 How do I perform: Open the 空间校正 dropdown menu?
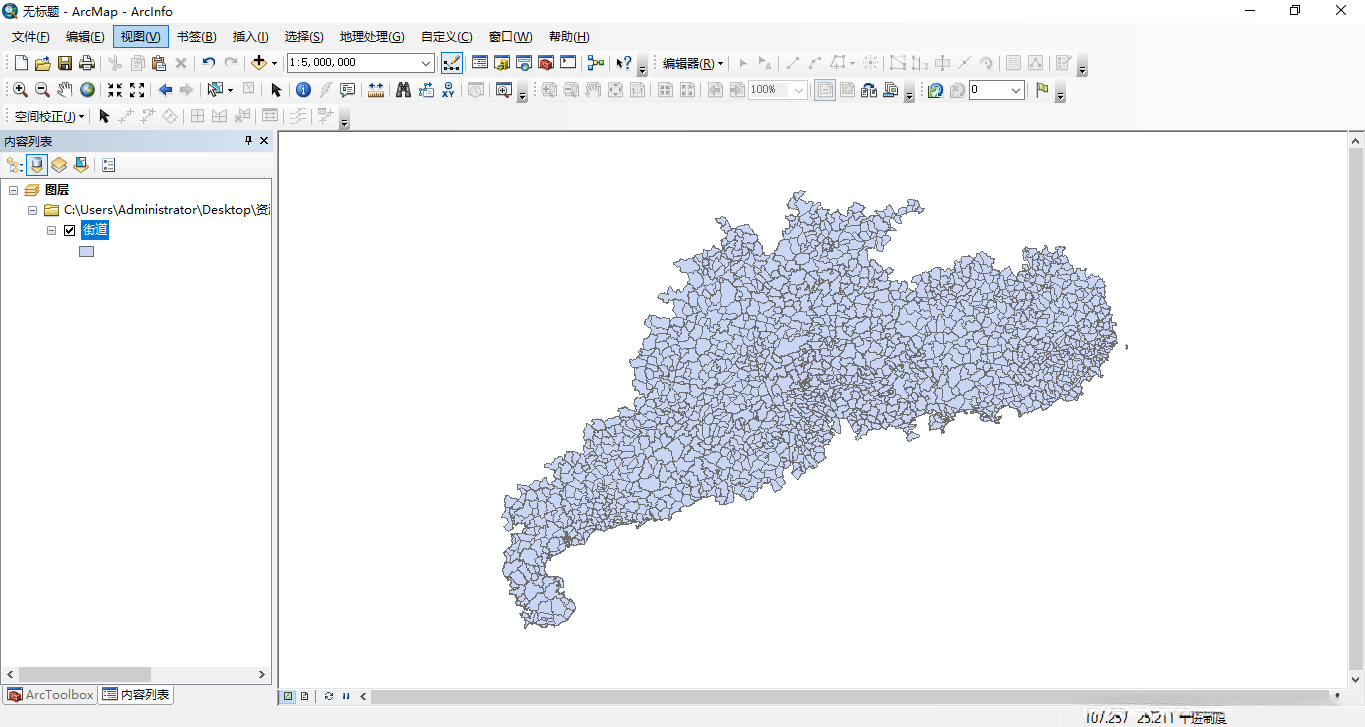[49, 117]
